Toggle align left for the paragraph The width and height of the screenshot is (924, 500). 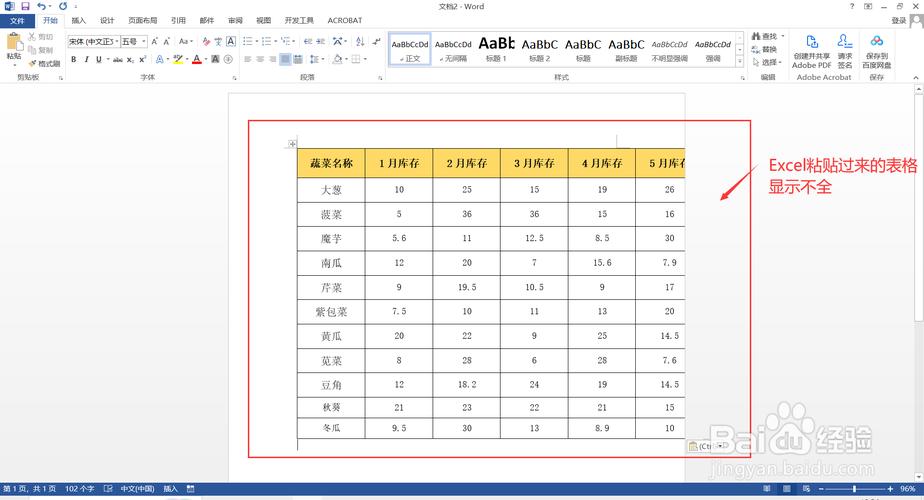click(x=248, y=60)
